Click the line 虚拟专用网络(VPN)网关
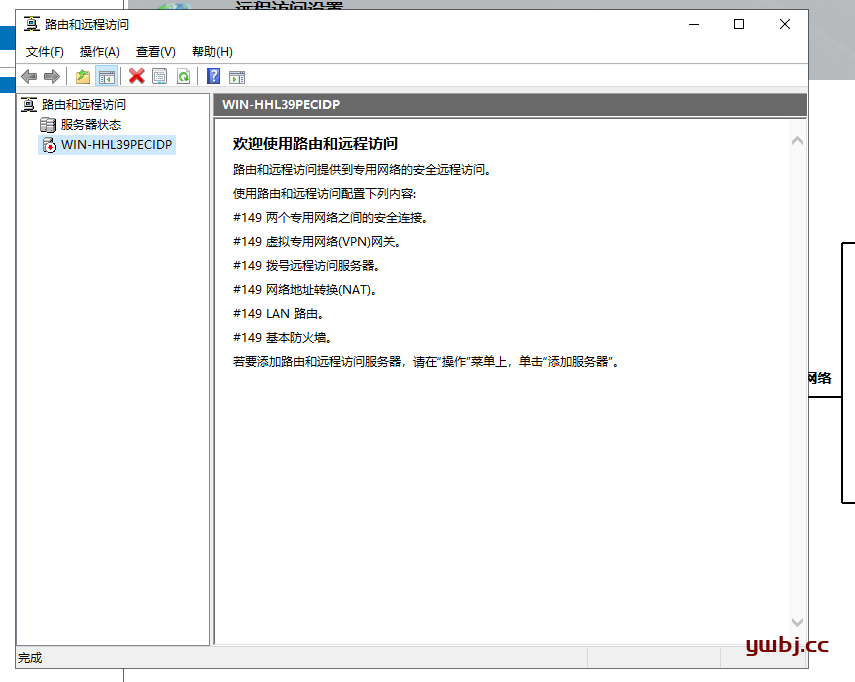The height and width of the screenshot is (682, 855). 317,242
